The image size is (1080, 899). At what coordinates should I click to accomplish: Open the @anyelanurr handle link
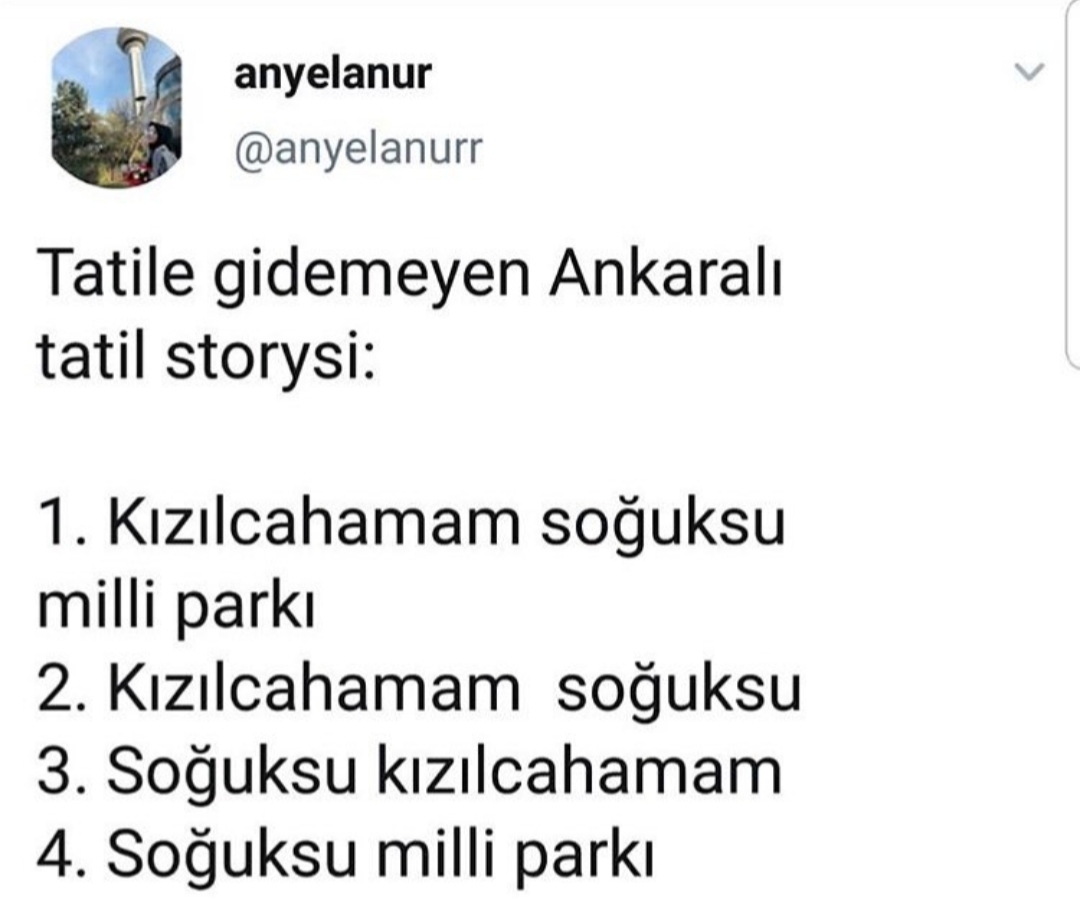pos(358,149)
